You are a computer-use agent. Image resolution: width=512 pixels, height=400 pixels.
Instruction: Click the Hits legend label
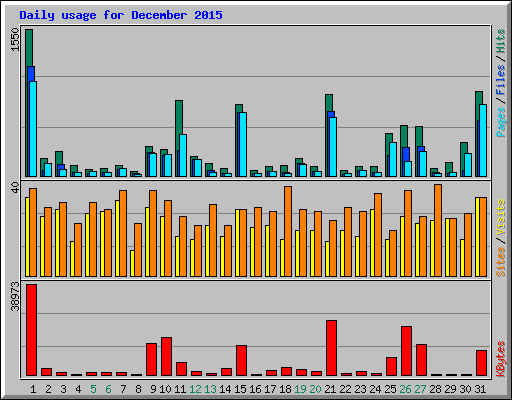coord(501,41)
